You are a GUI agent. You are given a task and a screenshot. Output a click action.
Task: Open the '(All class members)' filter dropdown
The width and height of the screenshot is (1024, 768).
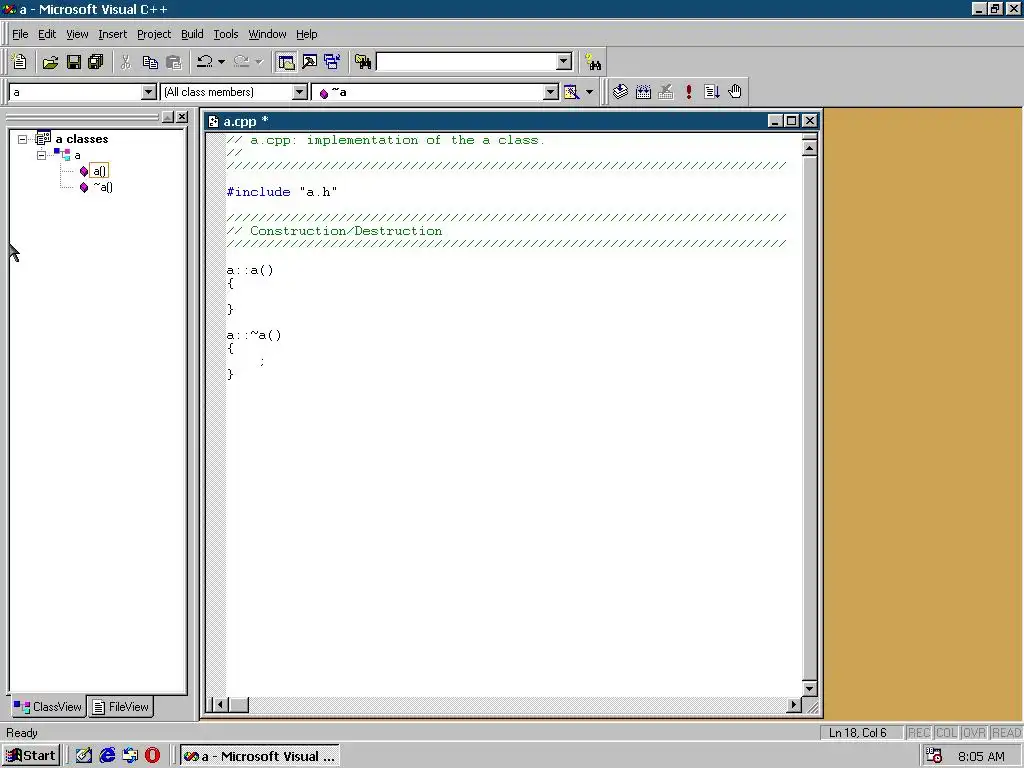tap(300, 92)
